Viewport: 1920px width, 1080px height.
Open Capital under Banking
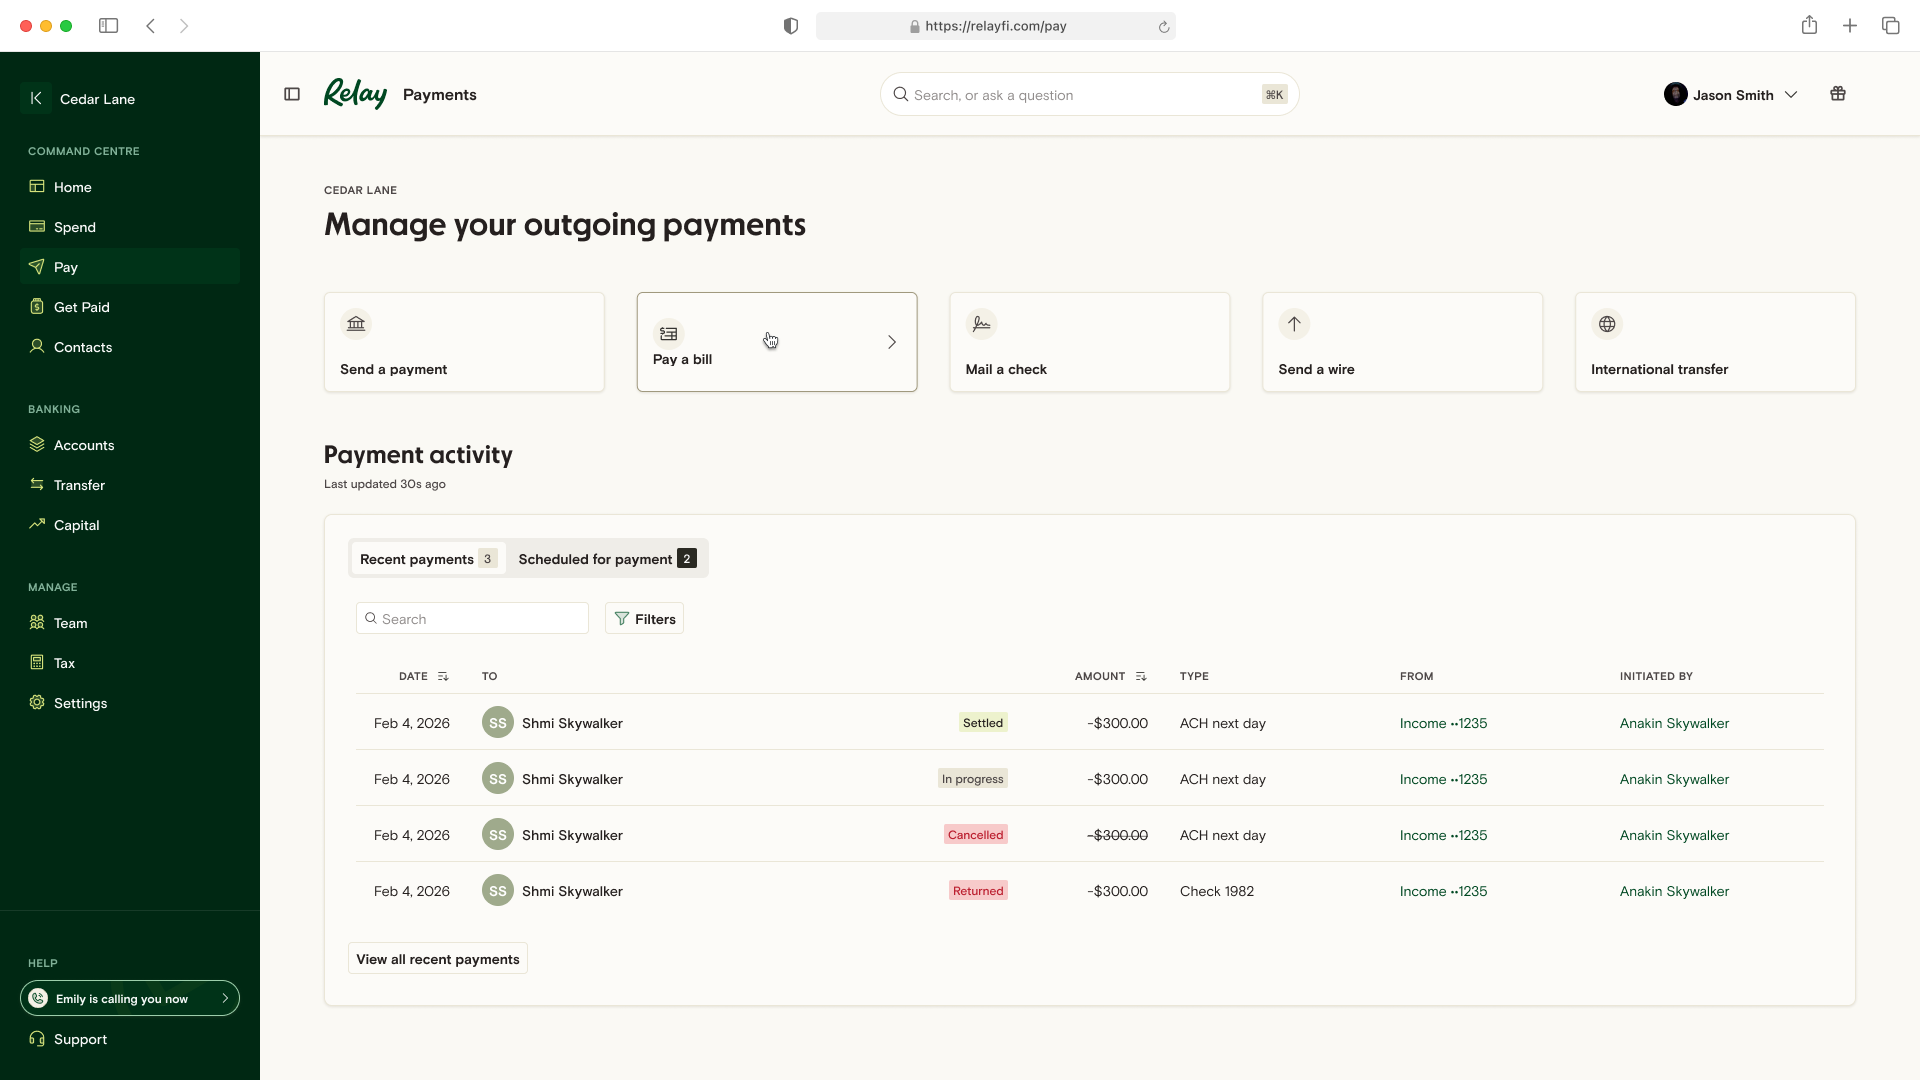click(76, 525)
